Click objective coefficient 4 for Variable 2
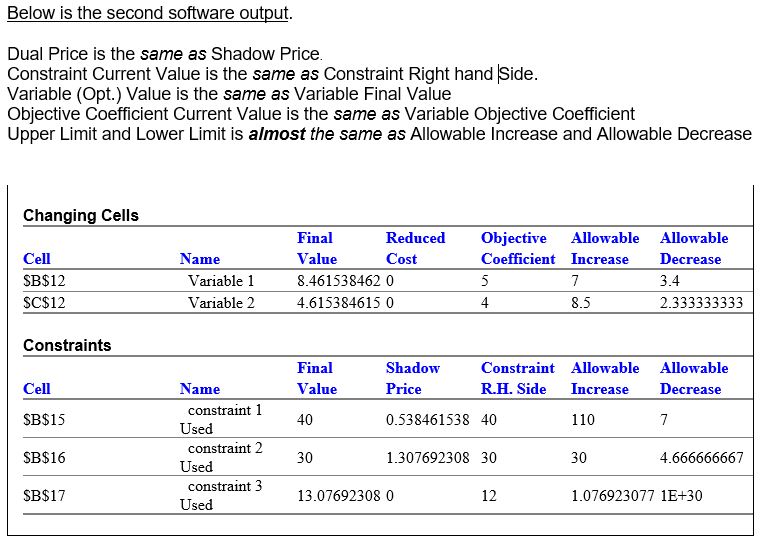The width and height of the screenshot is (761, 540). point(484,303)
